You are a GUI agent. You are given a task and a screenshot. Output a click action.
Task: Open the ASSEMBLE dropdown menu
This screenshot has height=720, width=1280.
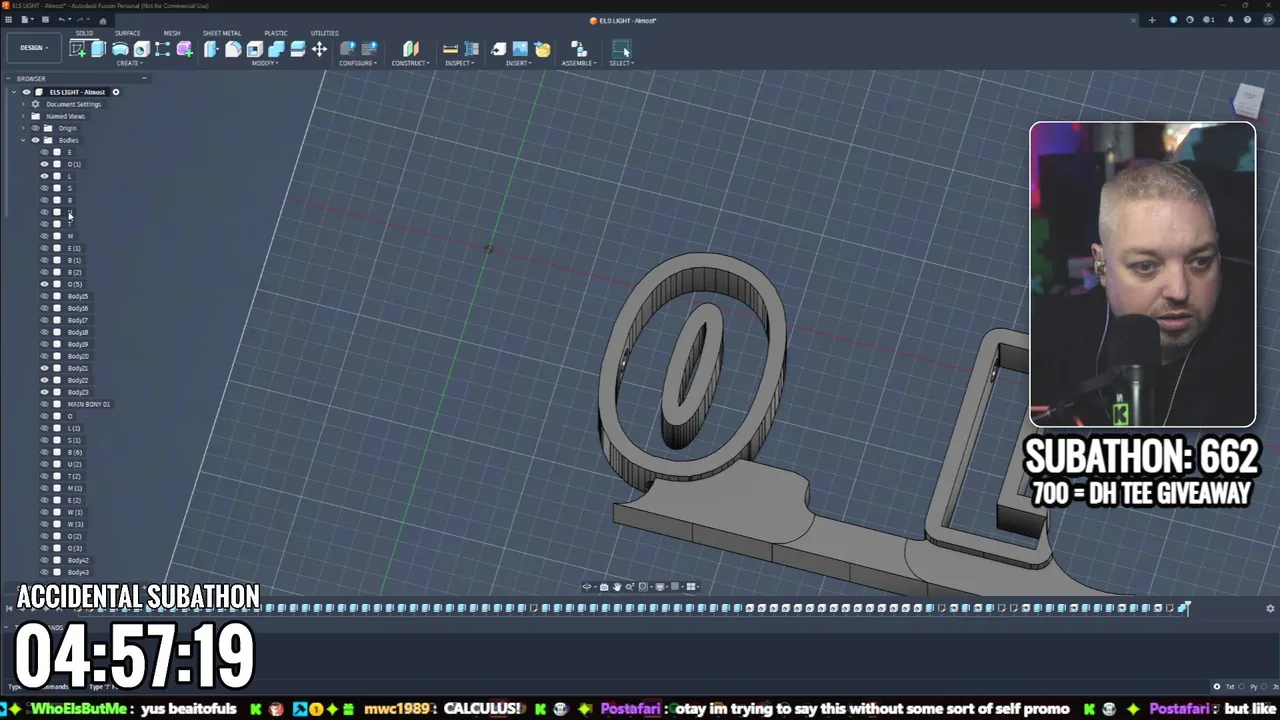[x=578, y=63]
